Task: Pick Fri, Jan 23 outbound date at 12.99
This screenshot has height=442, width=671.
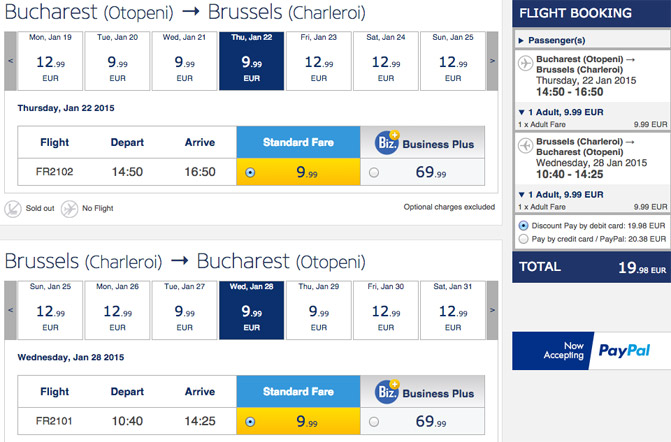Action: (319, 61)
